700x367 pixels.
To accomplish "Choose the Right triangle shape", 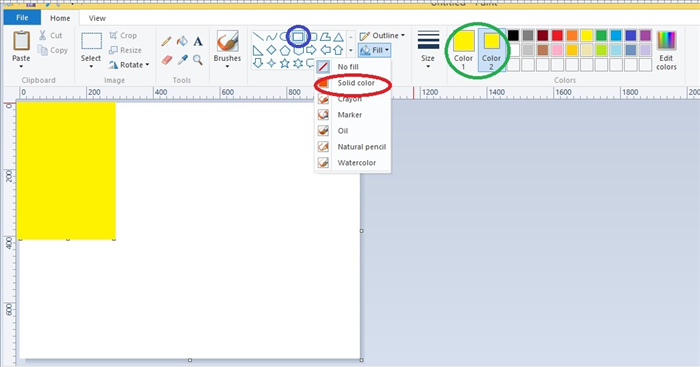I will [258, 50].
